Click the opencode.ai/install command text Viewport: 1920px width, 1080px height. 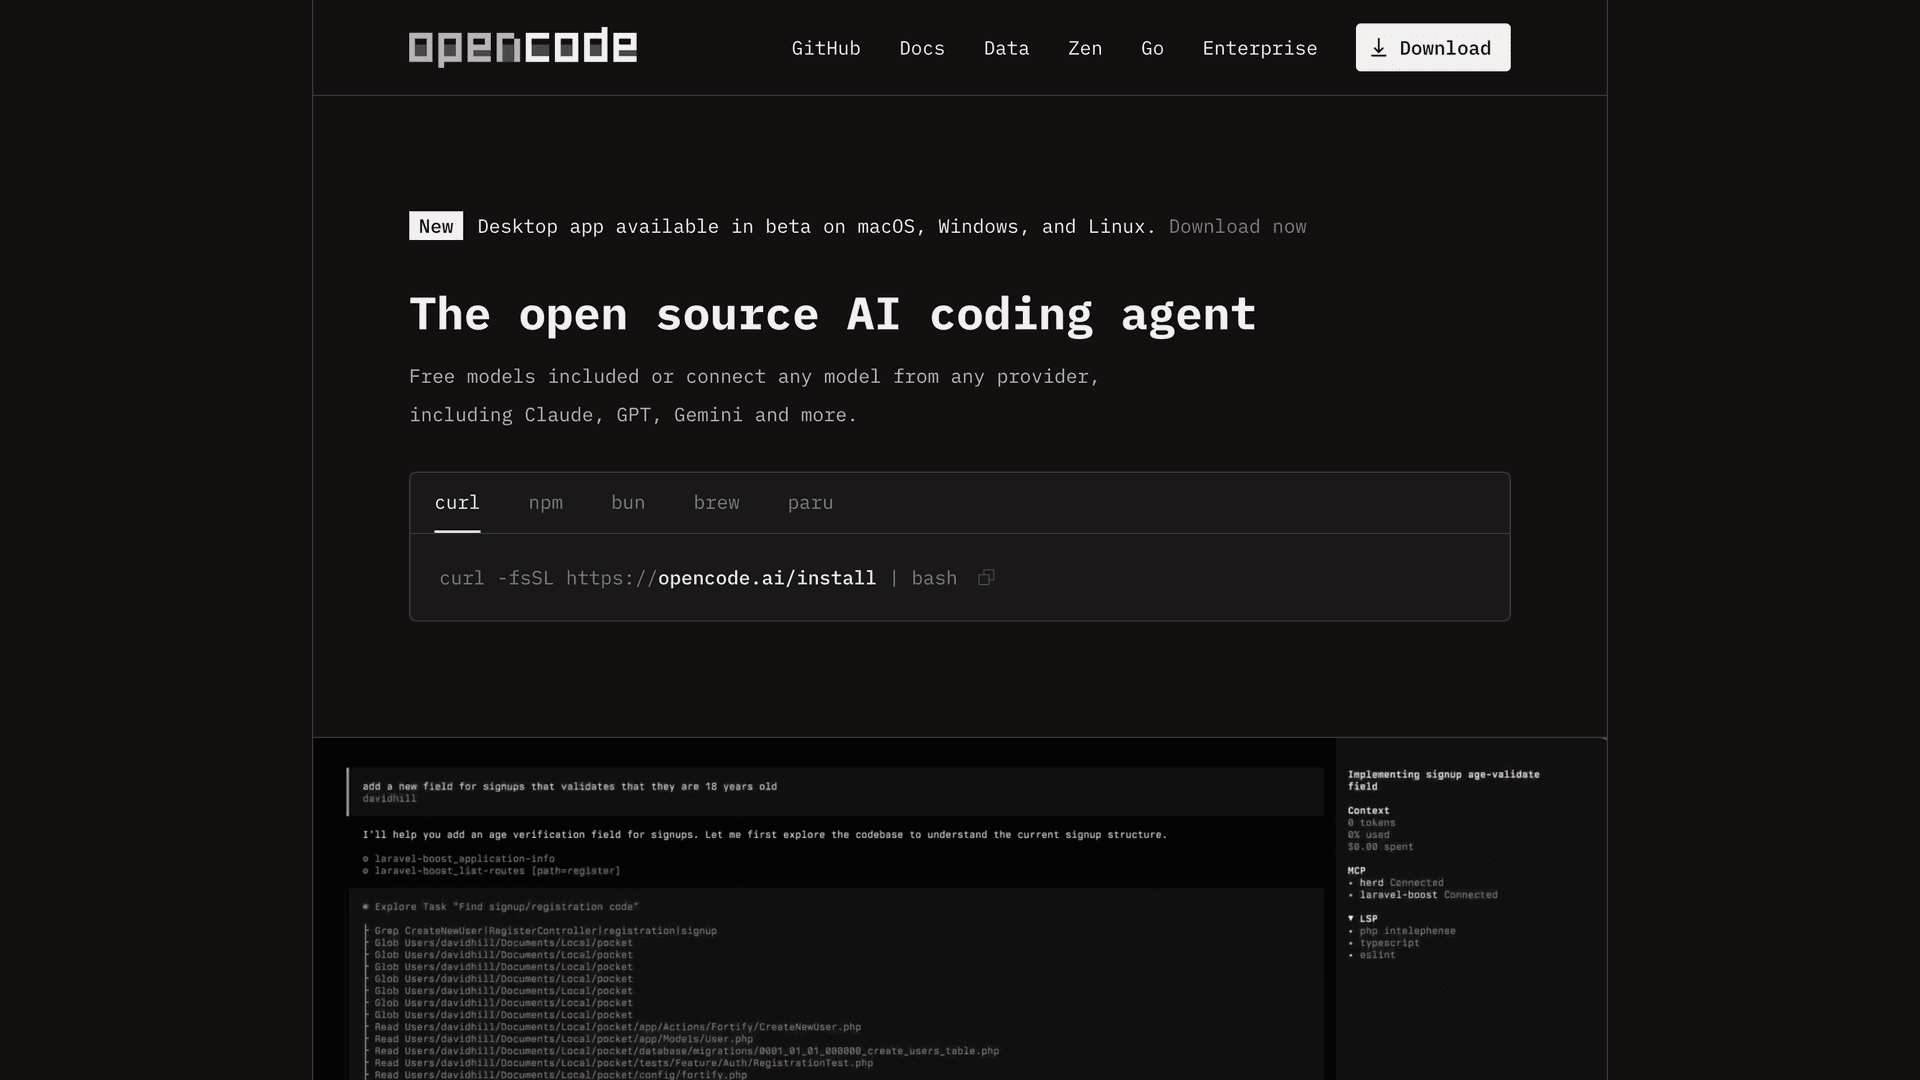point(767,578)
